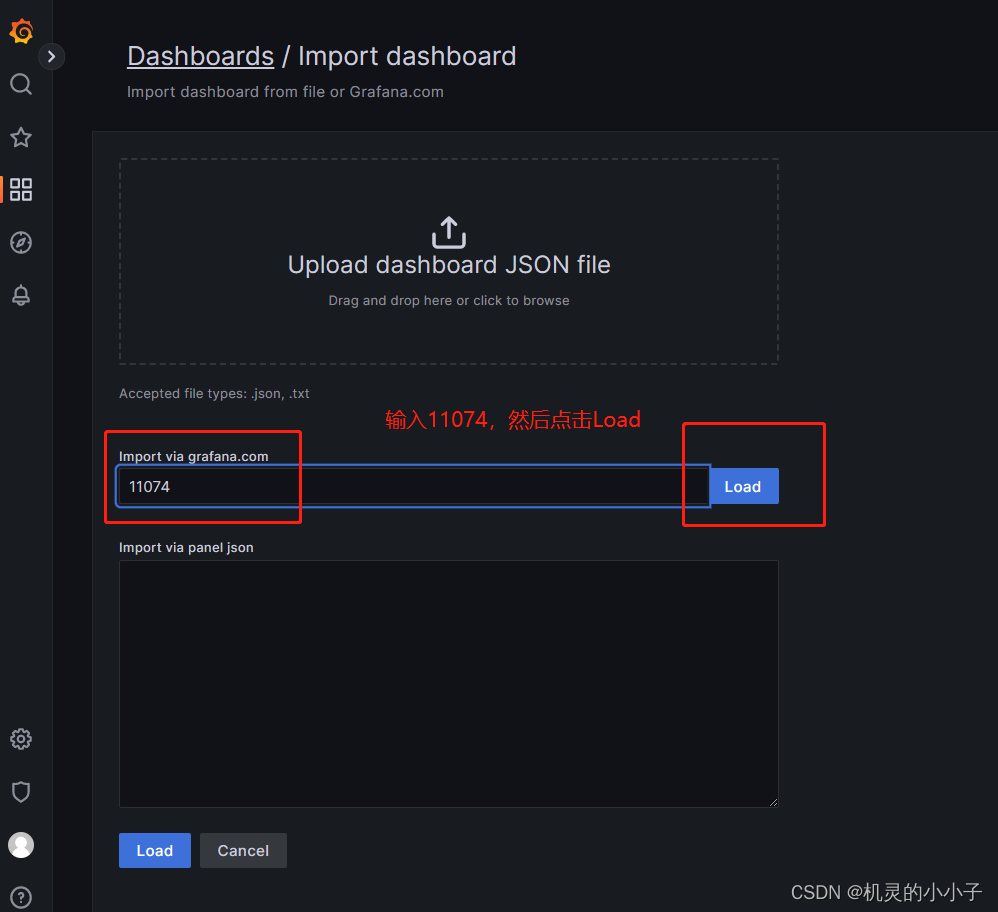
Task: Open the Dashboards grid icon in sidebar
Action: pyautogui.click(x=21, y=190)
